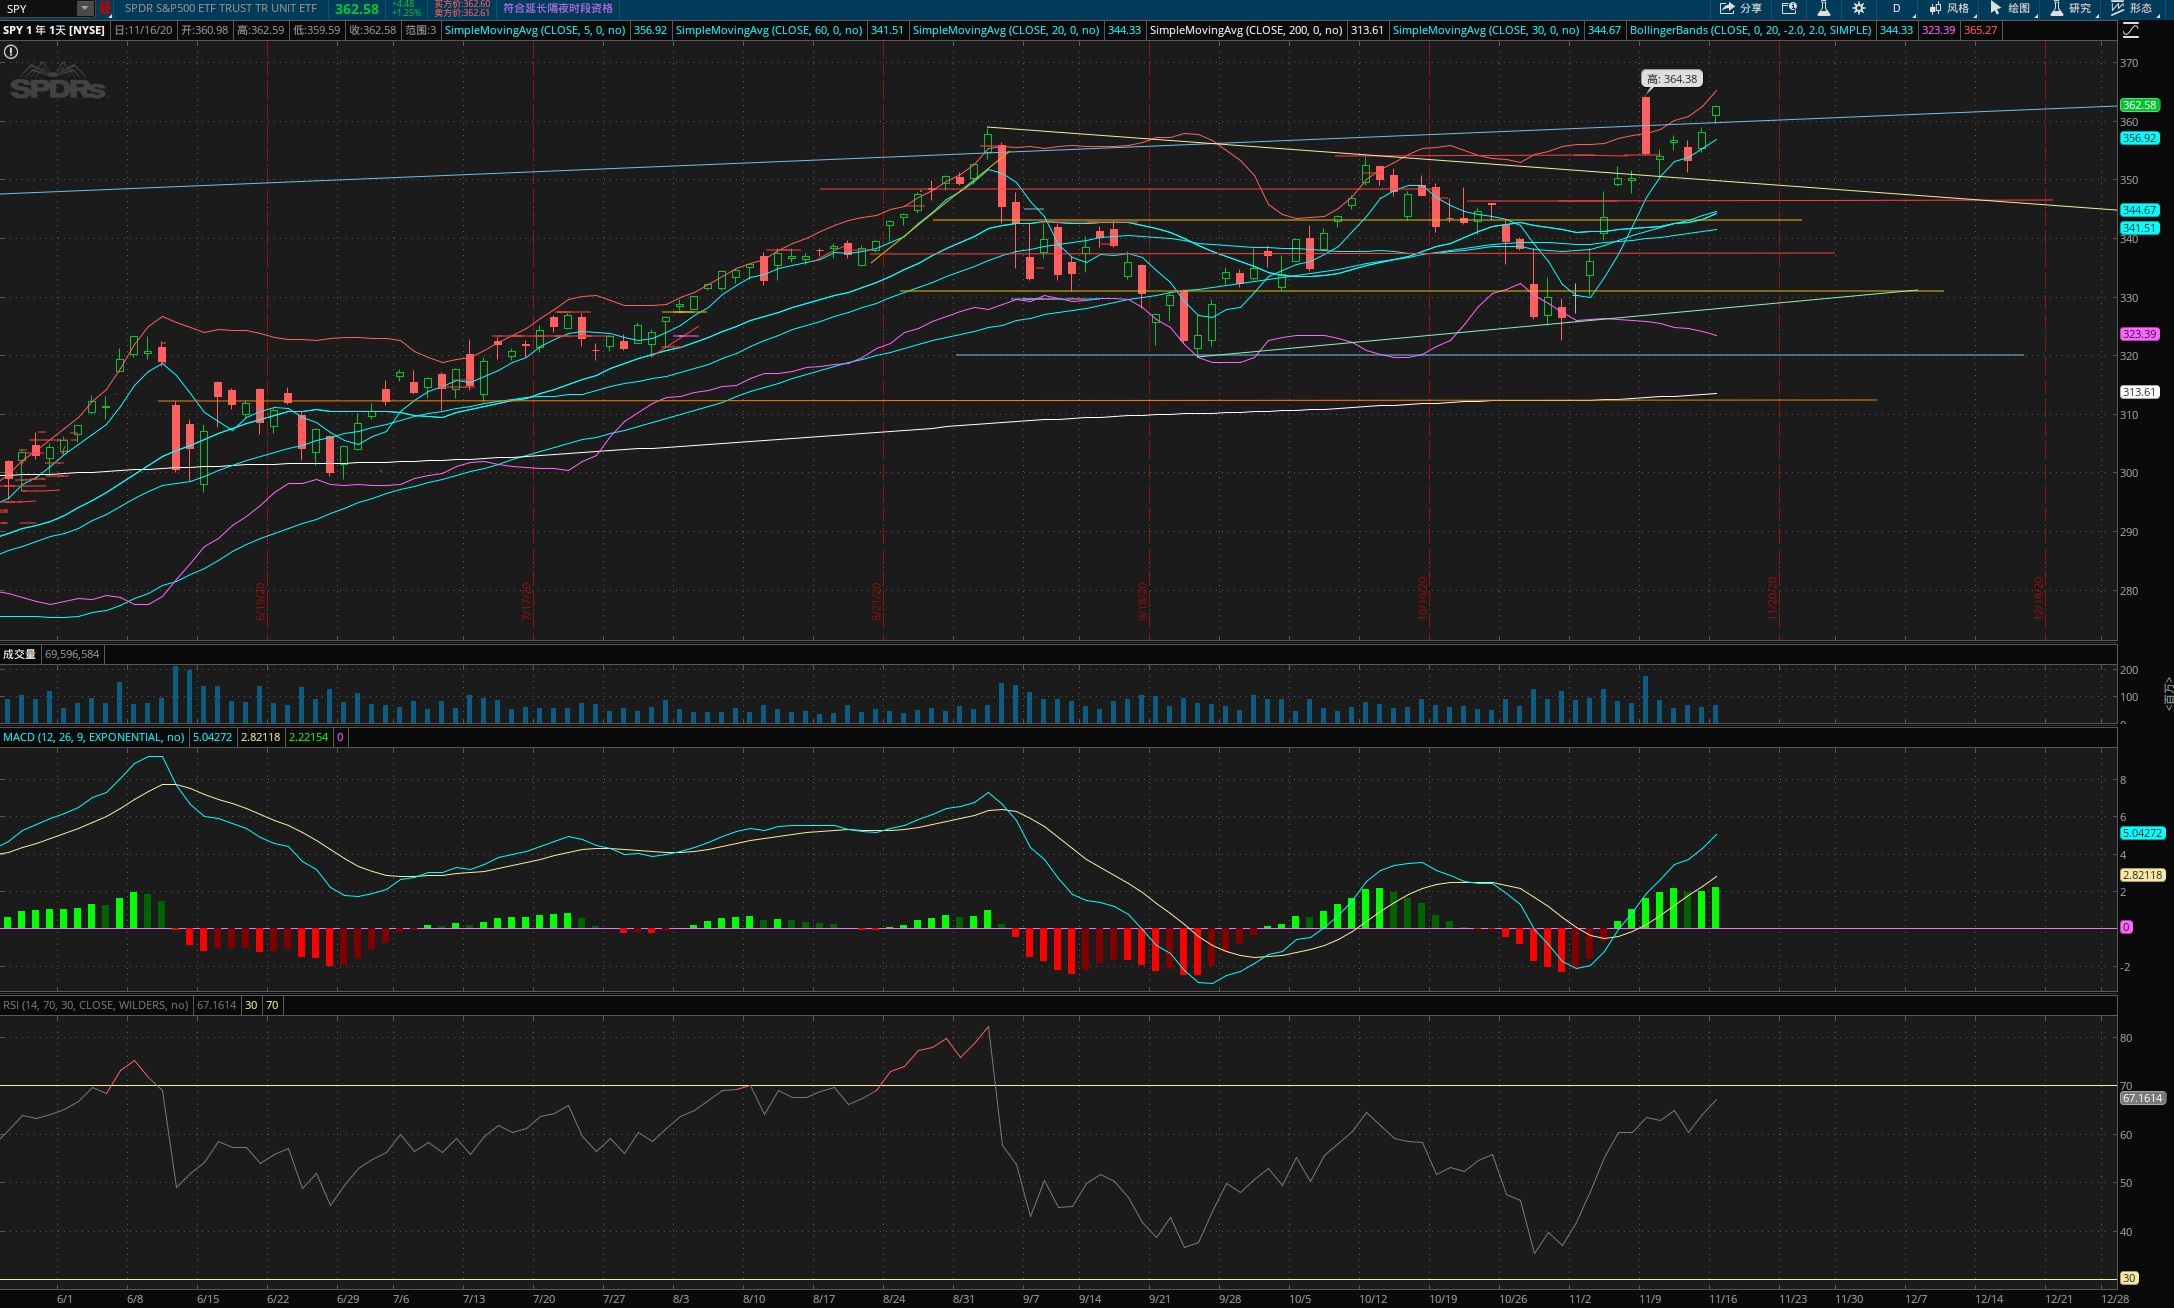Click the 9/28 date on time axis
2174x1308 pixels.
1230,1299
